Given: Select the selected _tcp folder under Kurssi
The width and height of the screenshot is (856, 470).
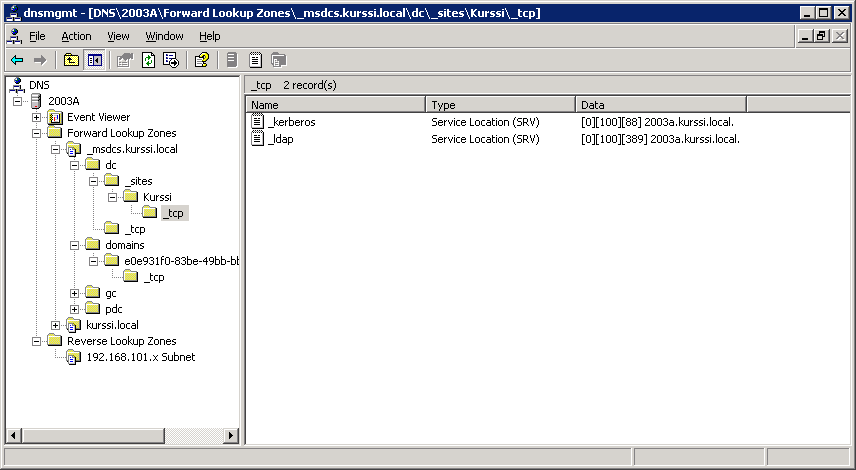Looking at the screenshot, I should pos(175,213).
